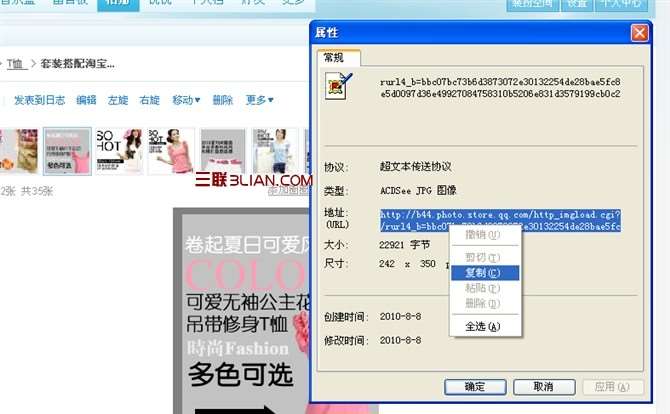670x414 pixels.
Task: Expand the 移动 dropdown
Action: tap(186, 100)
